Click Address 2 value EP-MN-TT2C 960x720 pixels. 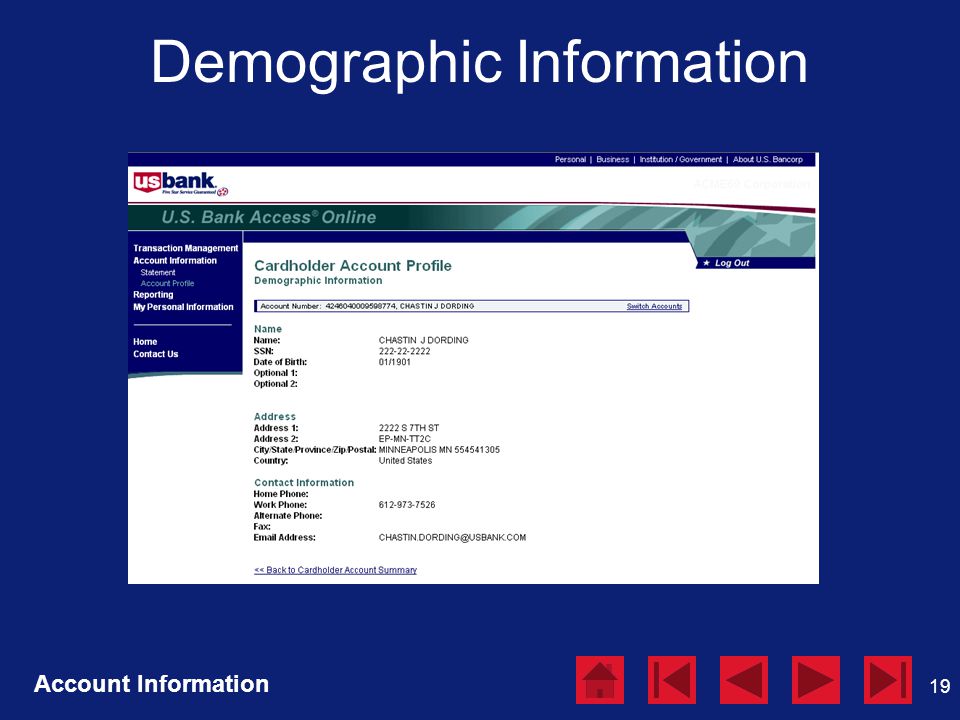pos(404,439)
